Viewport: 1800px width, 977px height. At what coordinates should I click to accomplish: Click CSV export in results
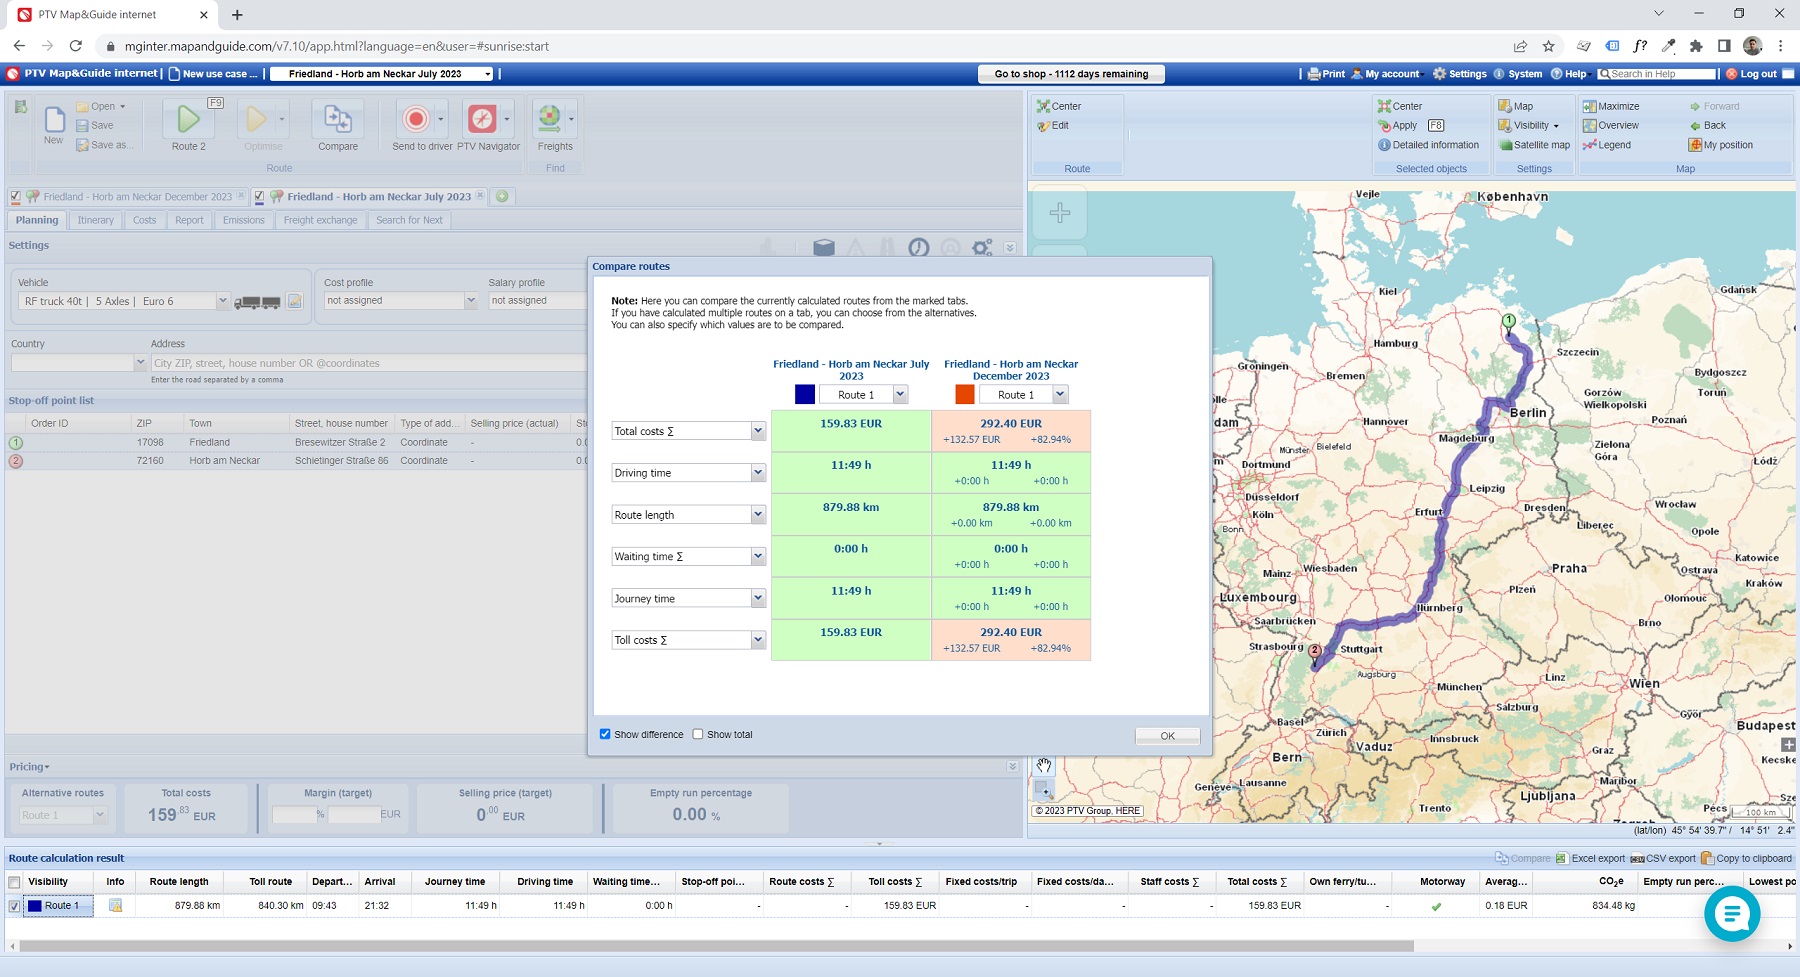pyautogui.click(x=1663, y=858)
